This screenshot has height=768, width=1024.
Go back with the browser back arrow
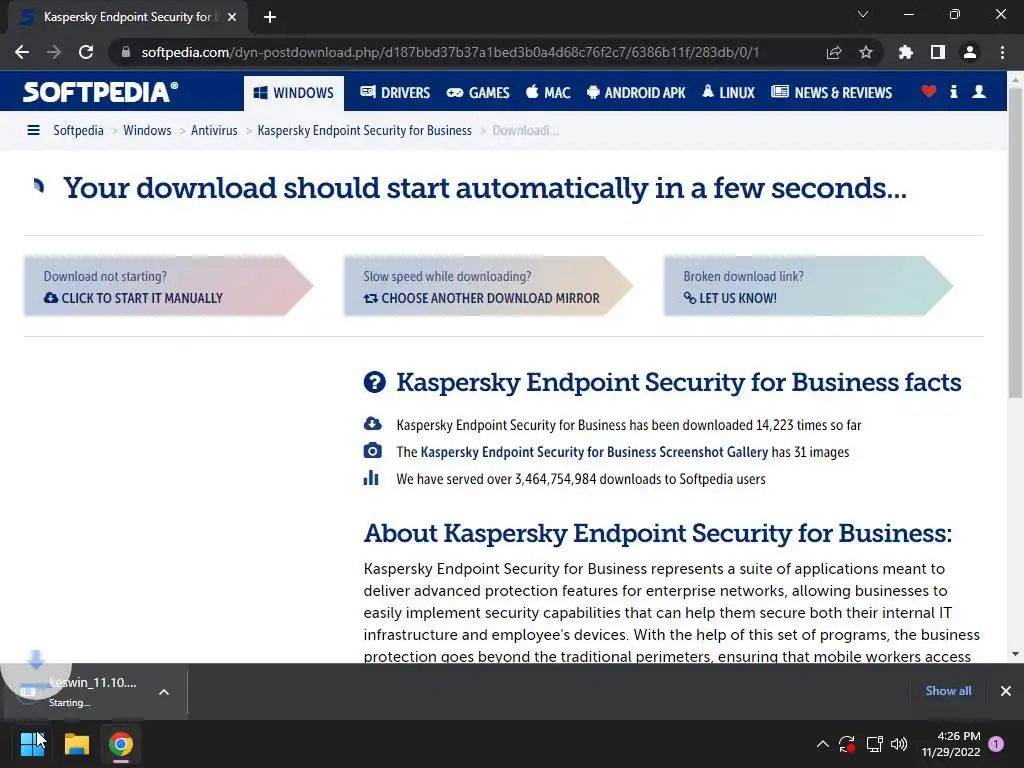coord(22,52)
